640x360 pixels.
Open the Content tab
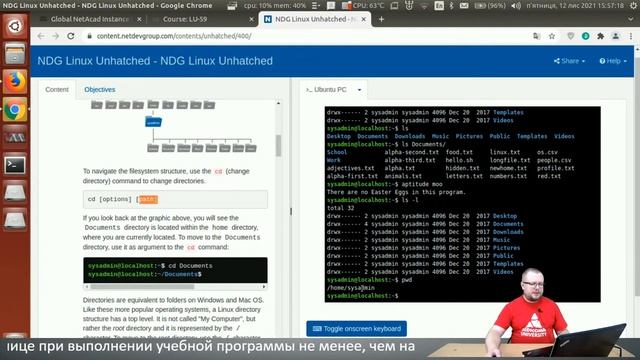click(57, 89)
